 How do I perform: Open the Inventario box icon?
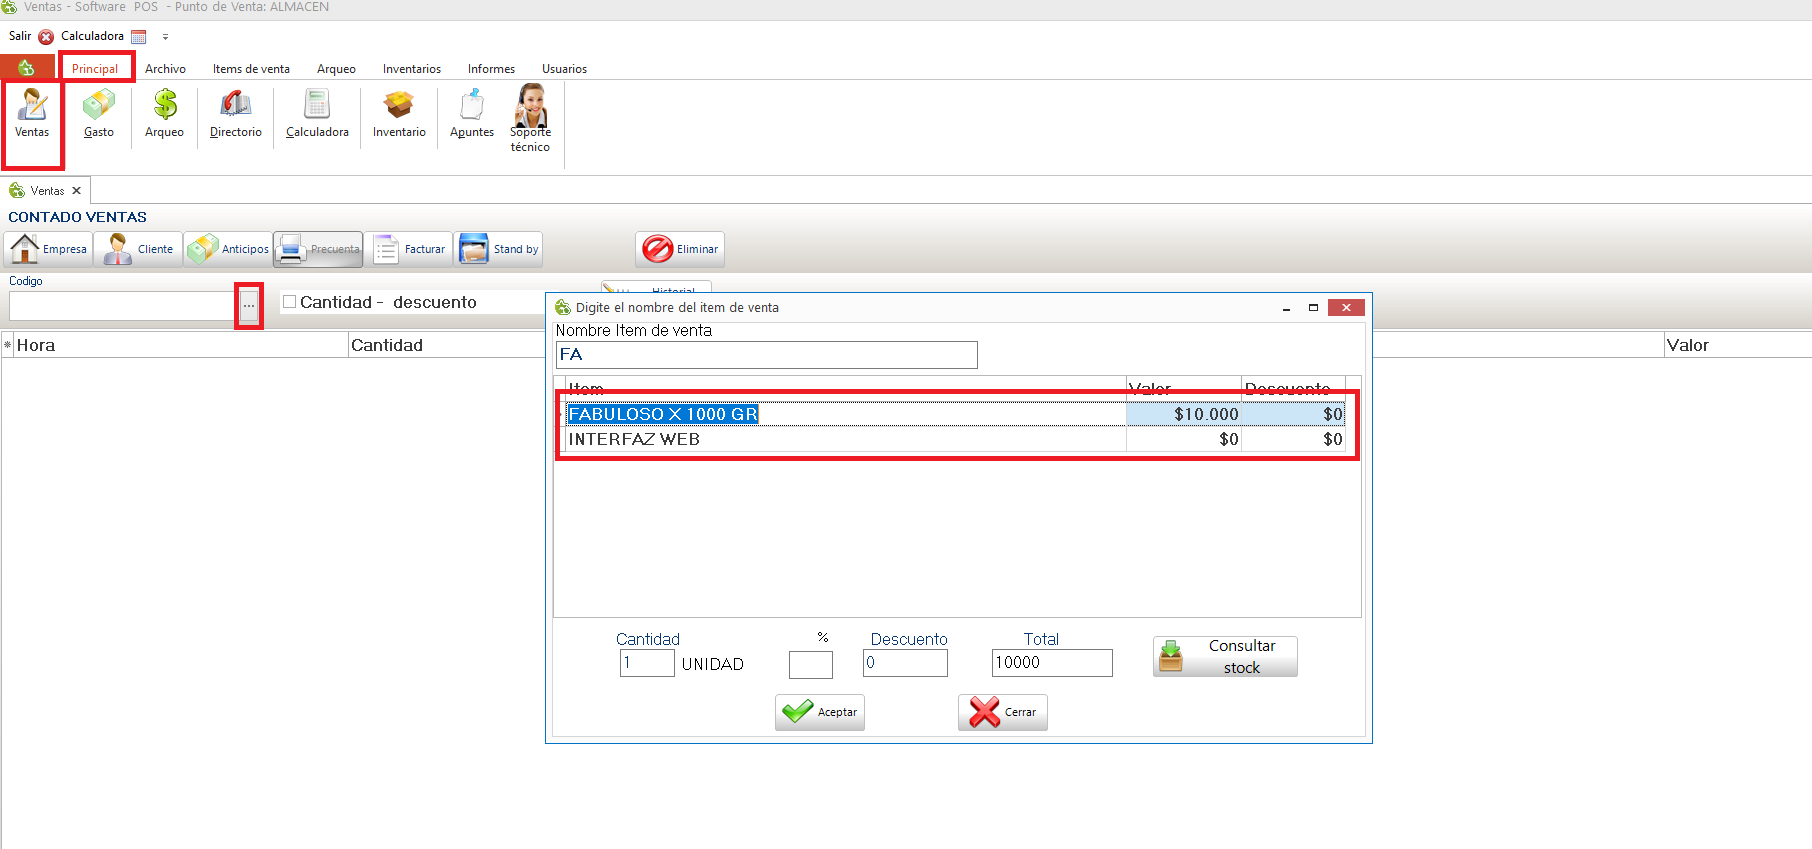click(399, 114)
